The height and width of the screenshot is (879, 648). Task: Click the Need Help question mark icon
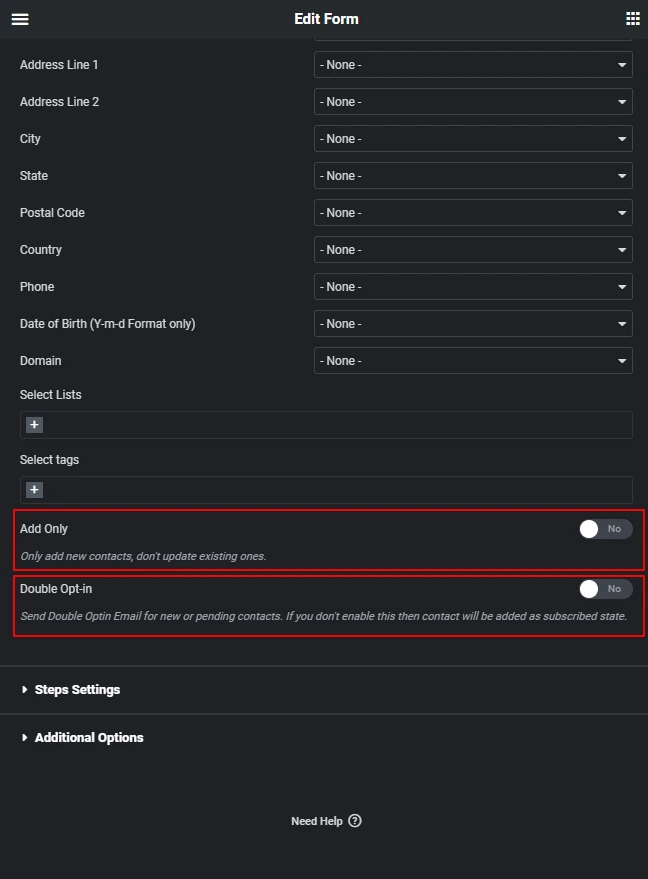pyautogui.click(x=355, y=821)
